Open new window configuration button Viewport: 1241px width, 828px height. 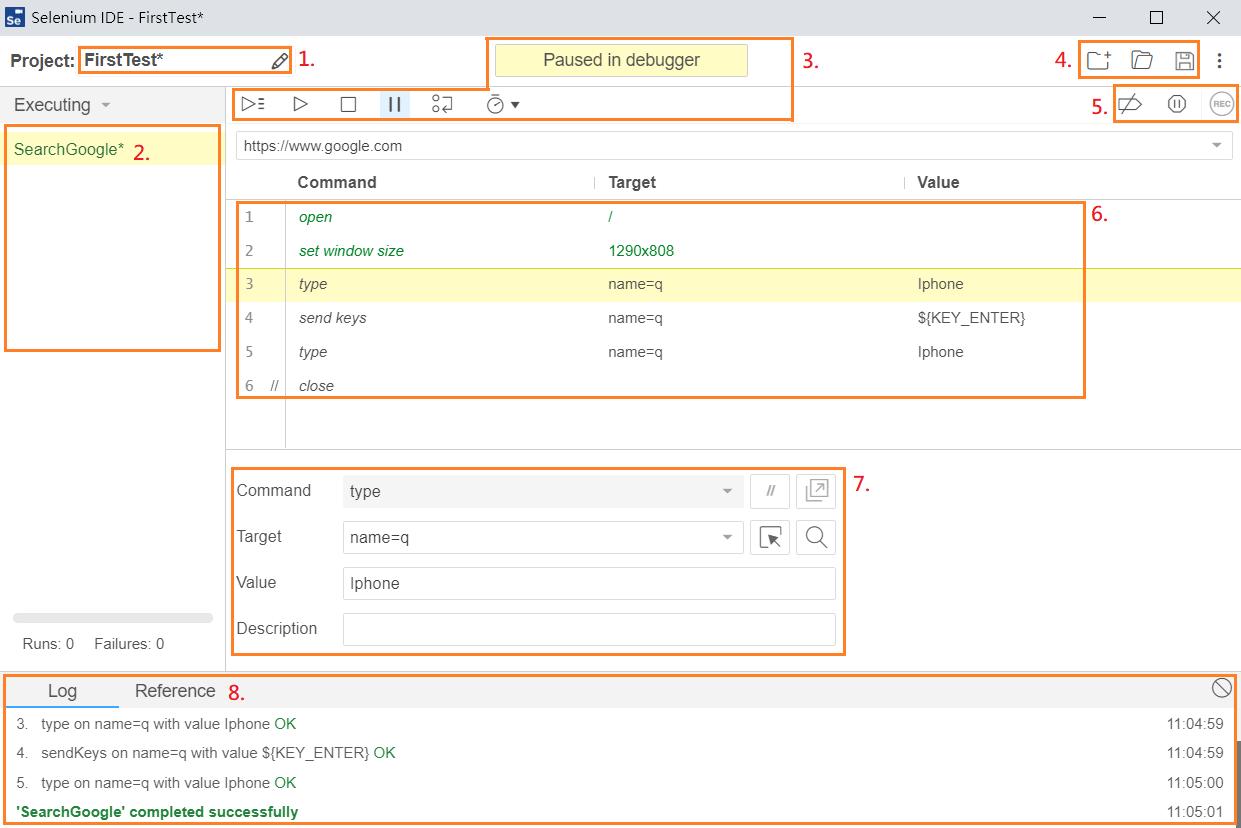click(x=816, y=491)
